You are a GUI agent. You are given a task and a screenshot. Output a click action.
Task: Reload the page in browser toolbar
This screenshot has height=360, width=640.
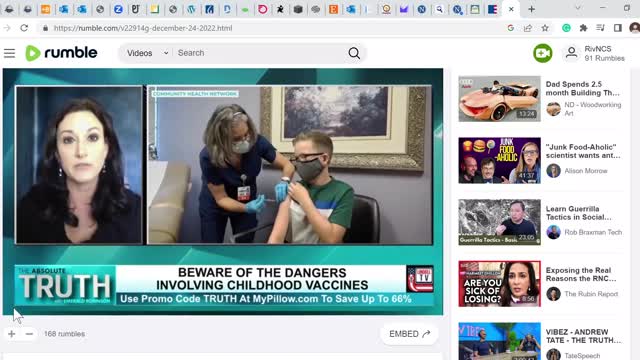(x=24, y=28)
